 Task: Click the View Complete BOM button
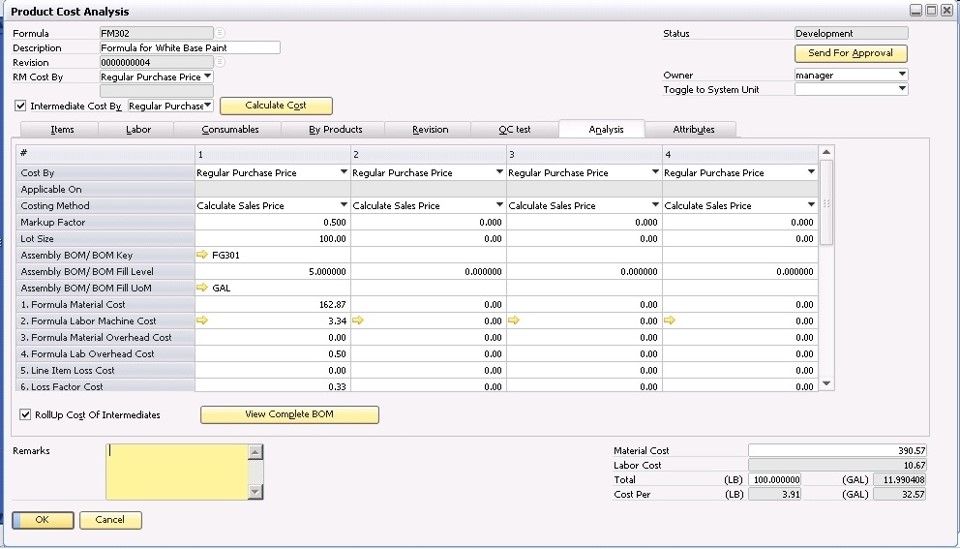pyautogui.click(x=289, y=414)
